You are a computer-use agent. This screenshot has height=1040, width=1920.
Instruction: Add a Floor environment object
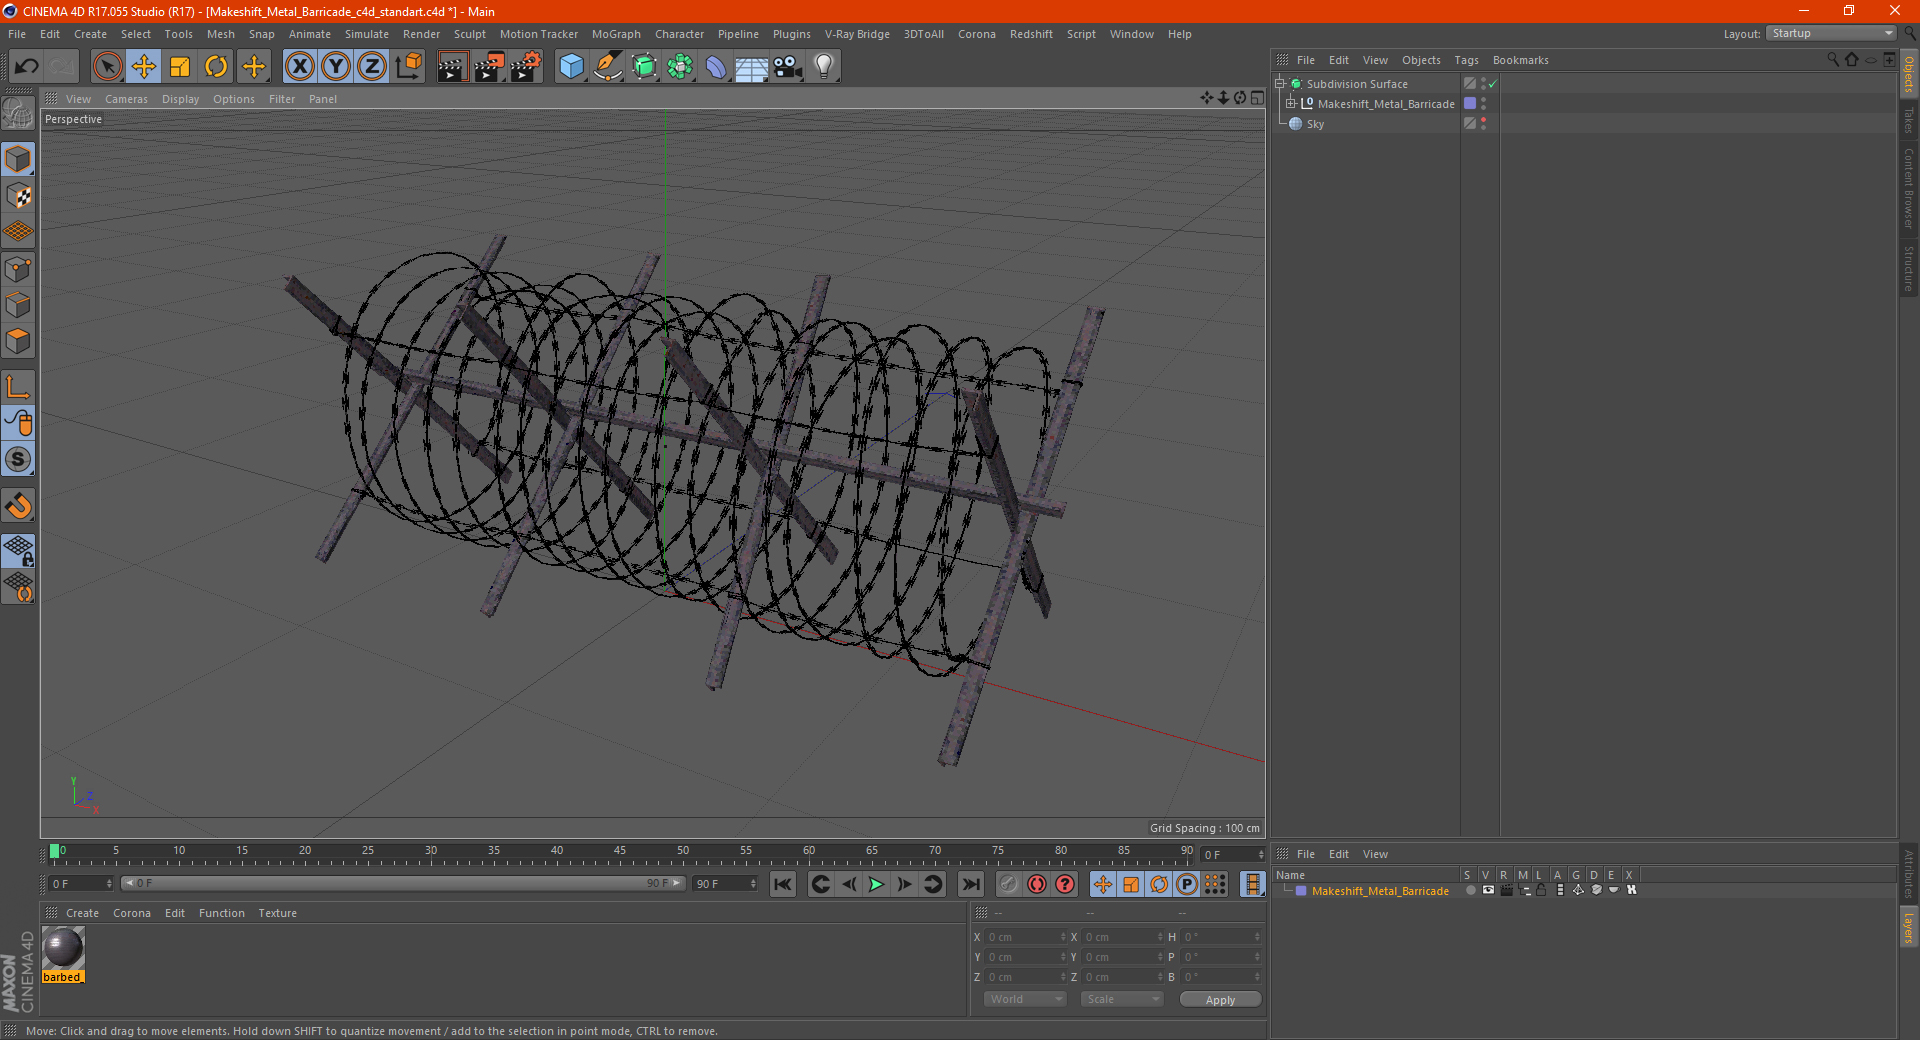point(752,67)
